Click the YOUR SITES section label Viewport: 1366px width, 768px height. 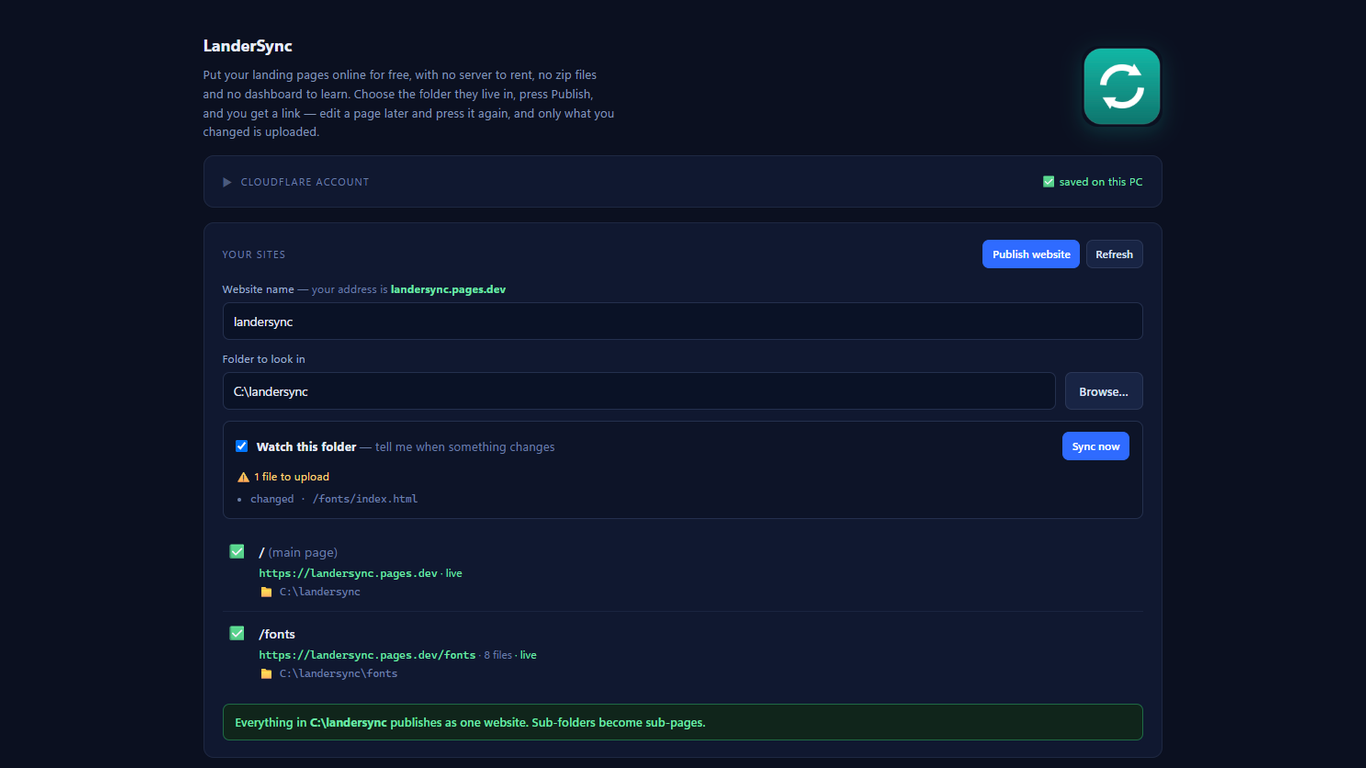pos(254,255)
